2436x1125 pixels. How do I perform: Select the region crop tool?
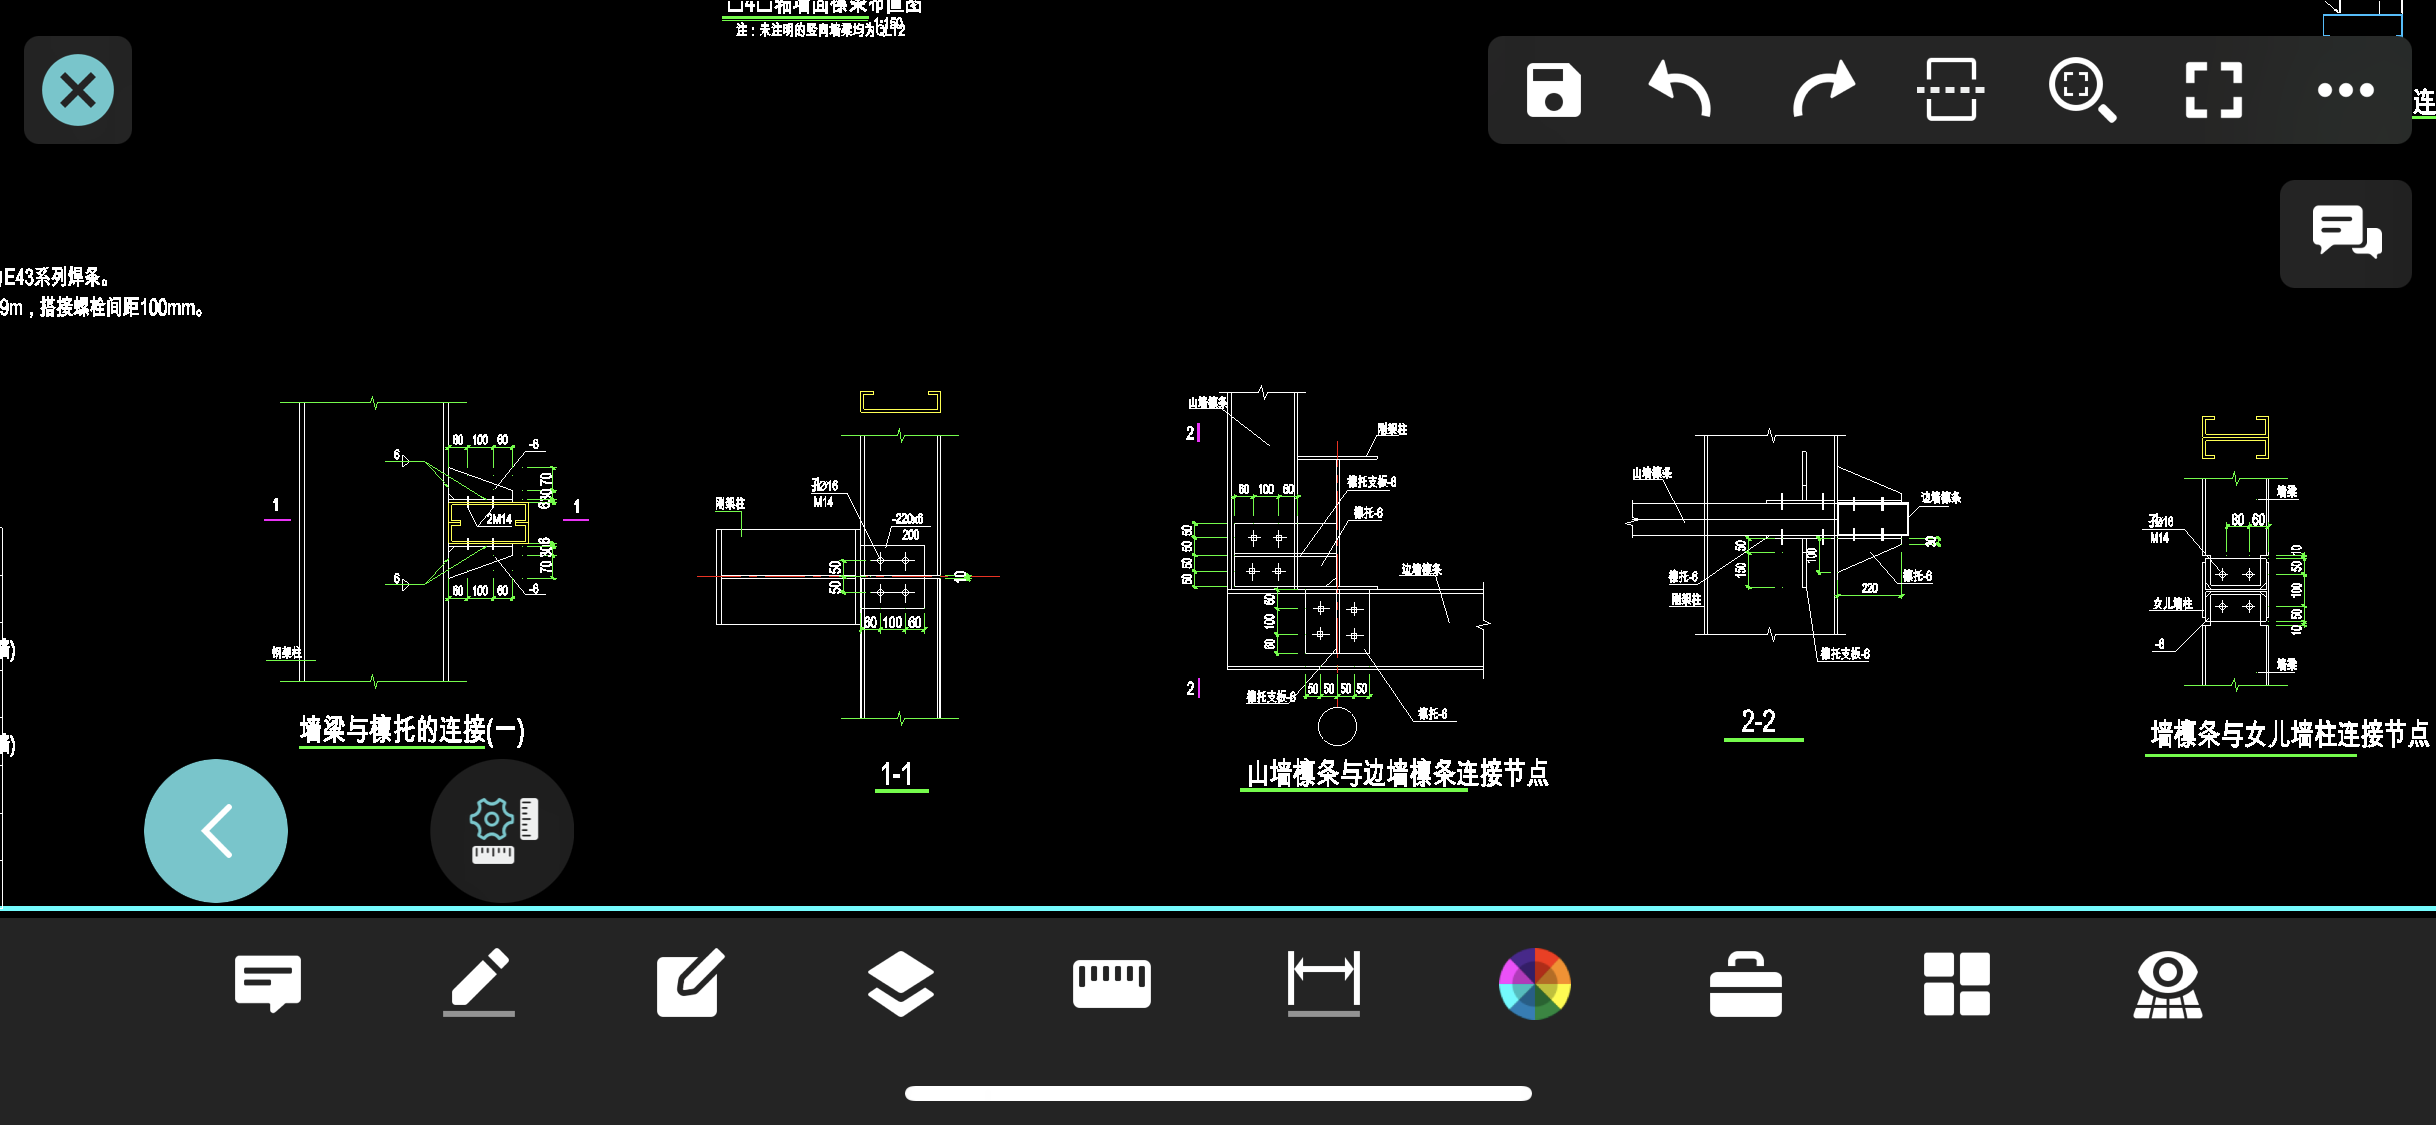pos(1950,90)
